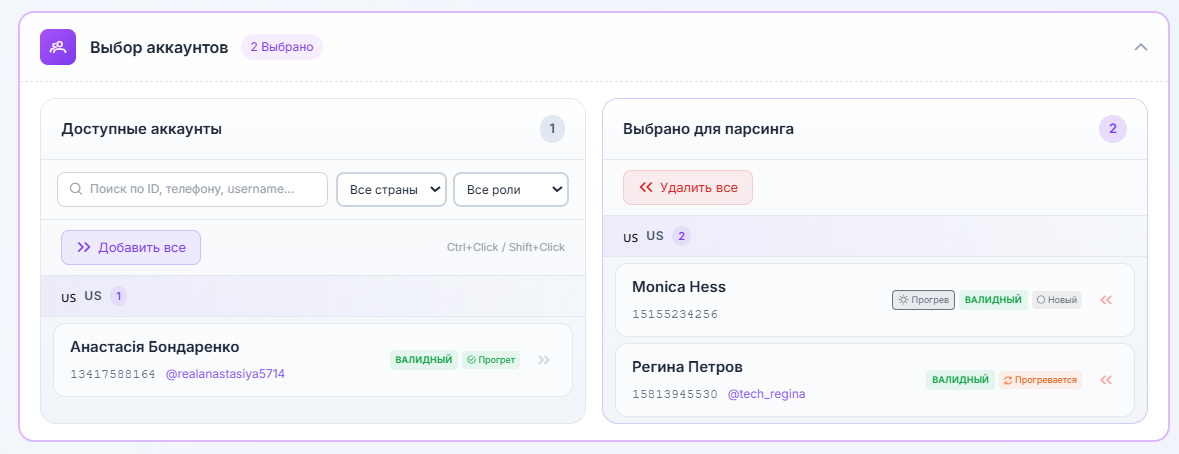The width and height of the screenshot is (1179, 454).
Task: Remove Регина Петров using the arrow icon
Action: click(x=1106, y=380)
